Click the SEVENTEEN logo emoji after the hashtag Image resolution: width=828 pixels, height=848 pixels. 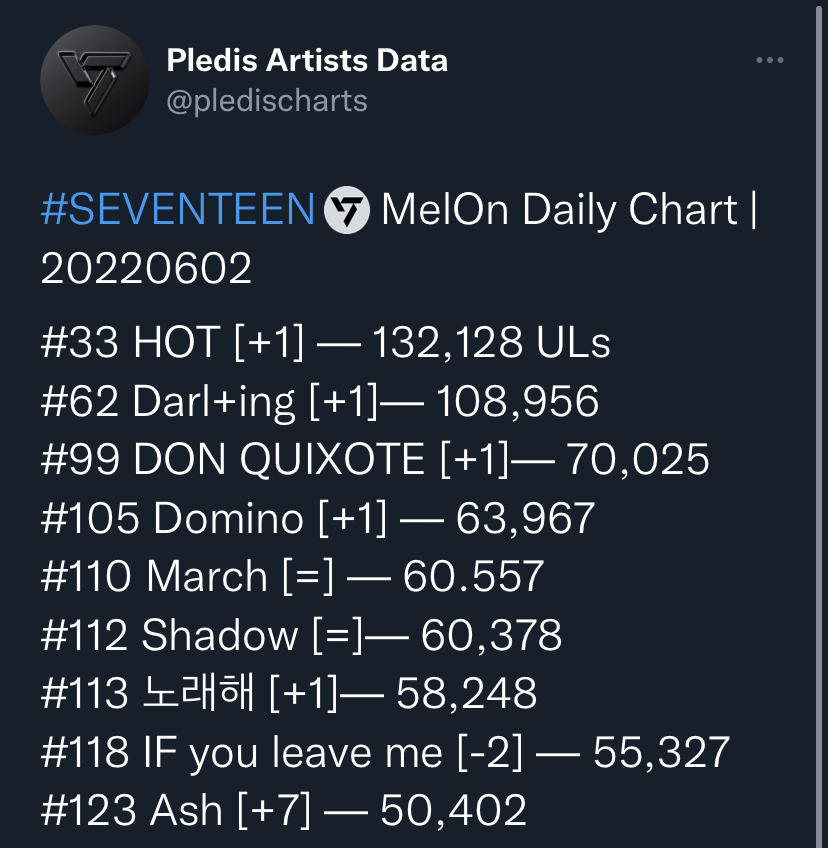347,210
